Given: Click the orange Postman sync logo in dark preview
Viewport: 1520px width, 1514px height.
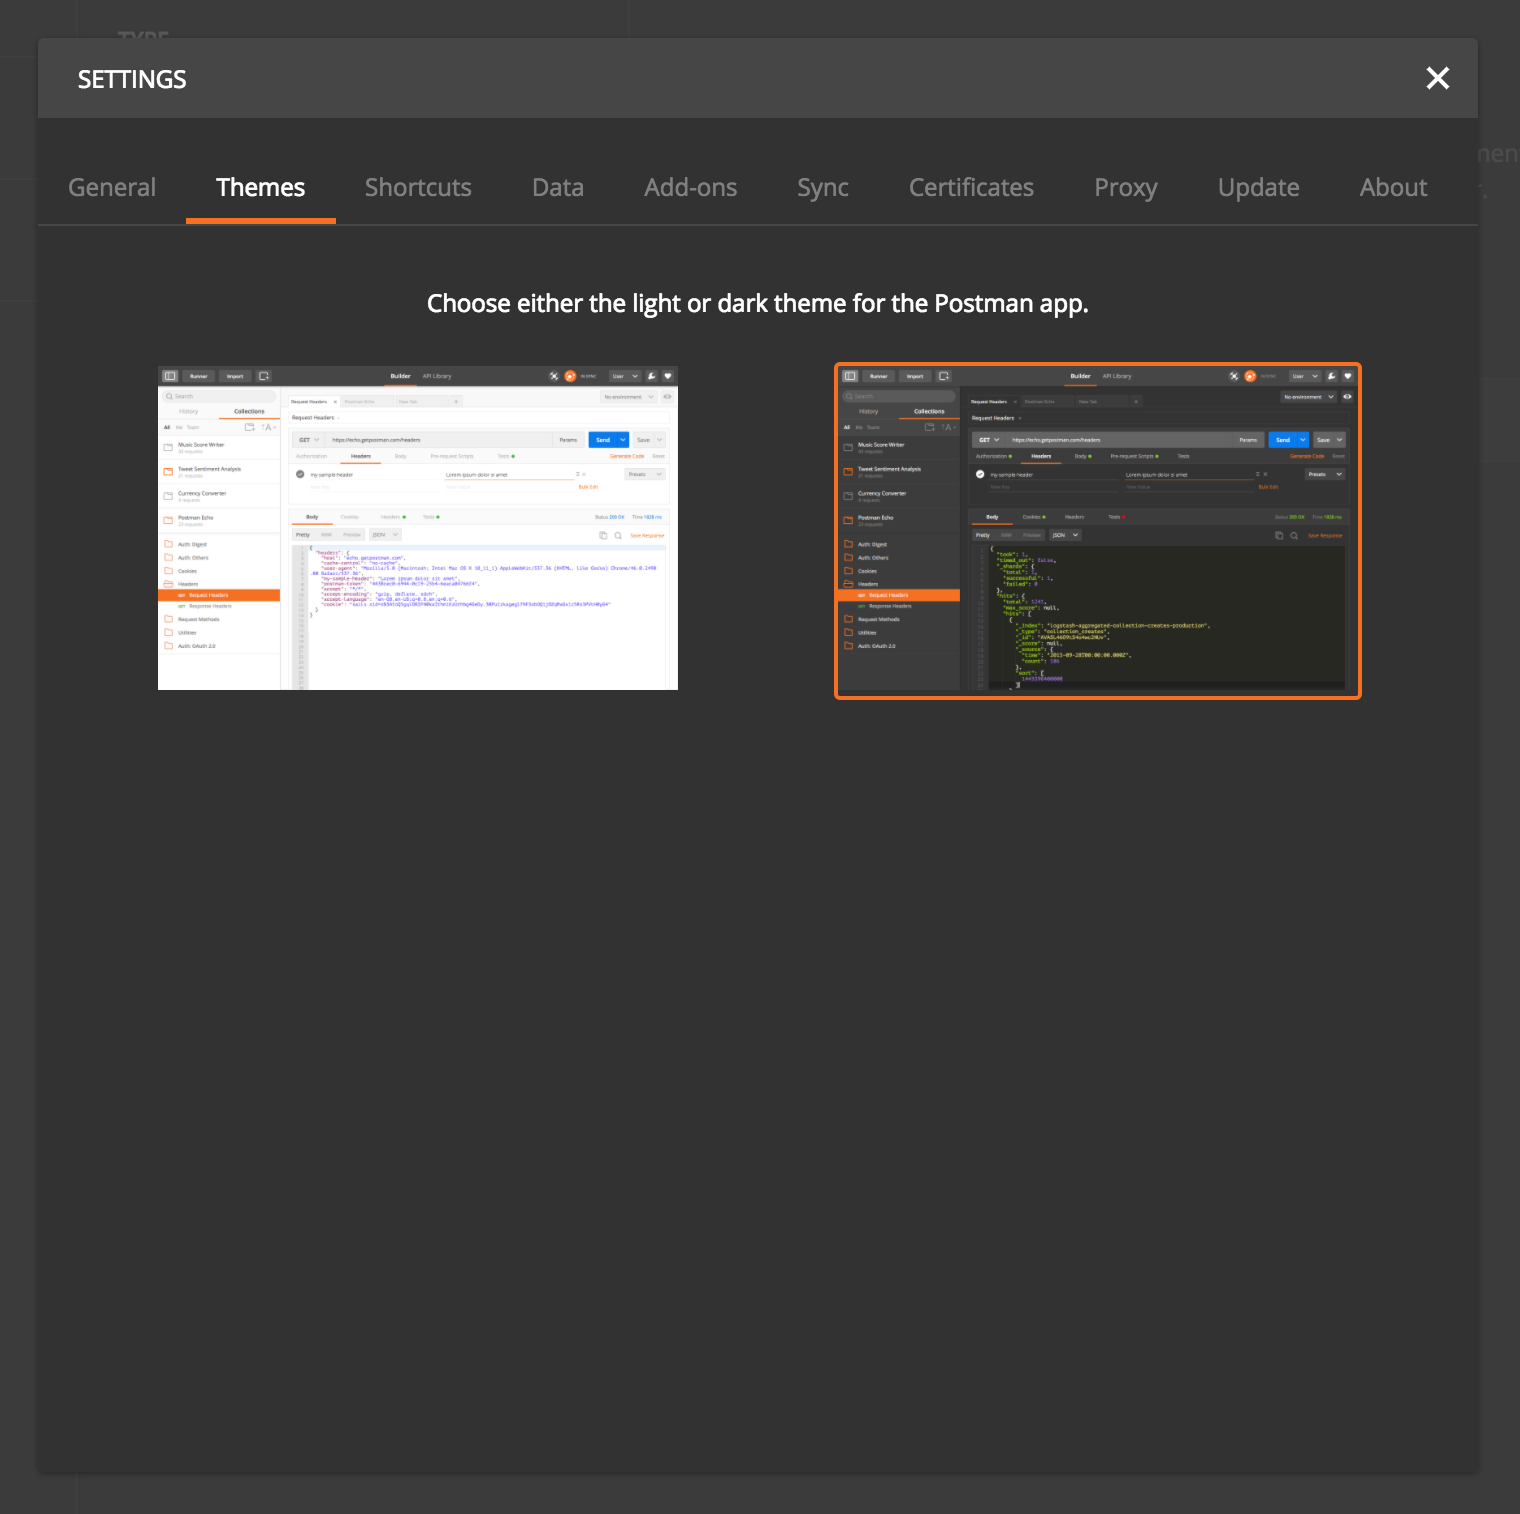Looking at the screenshot, I should 1249,376.
